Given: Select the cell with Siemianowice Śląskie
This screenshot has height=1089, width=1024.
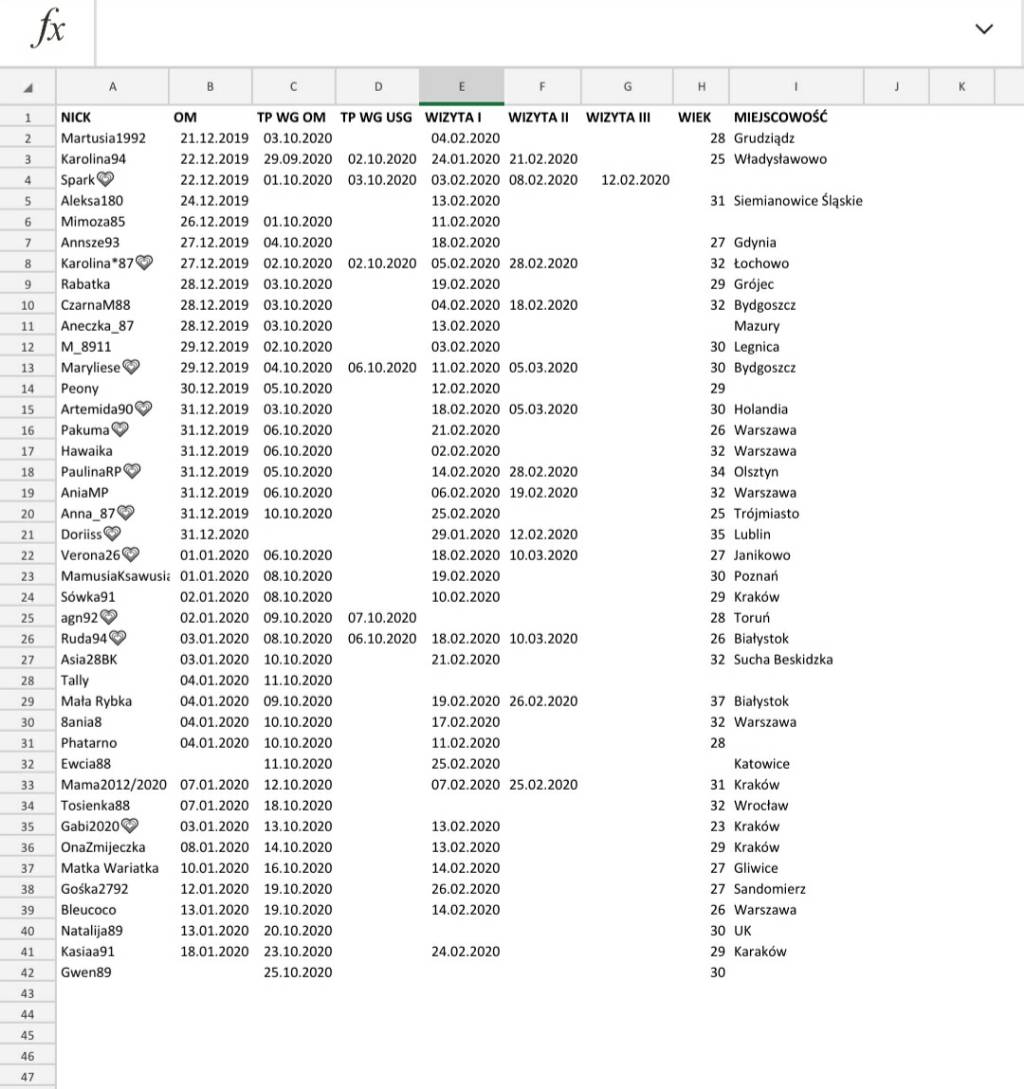Looking at the screenshot, I should (x=797, y=200).
